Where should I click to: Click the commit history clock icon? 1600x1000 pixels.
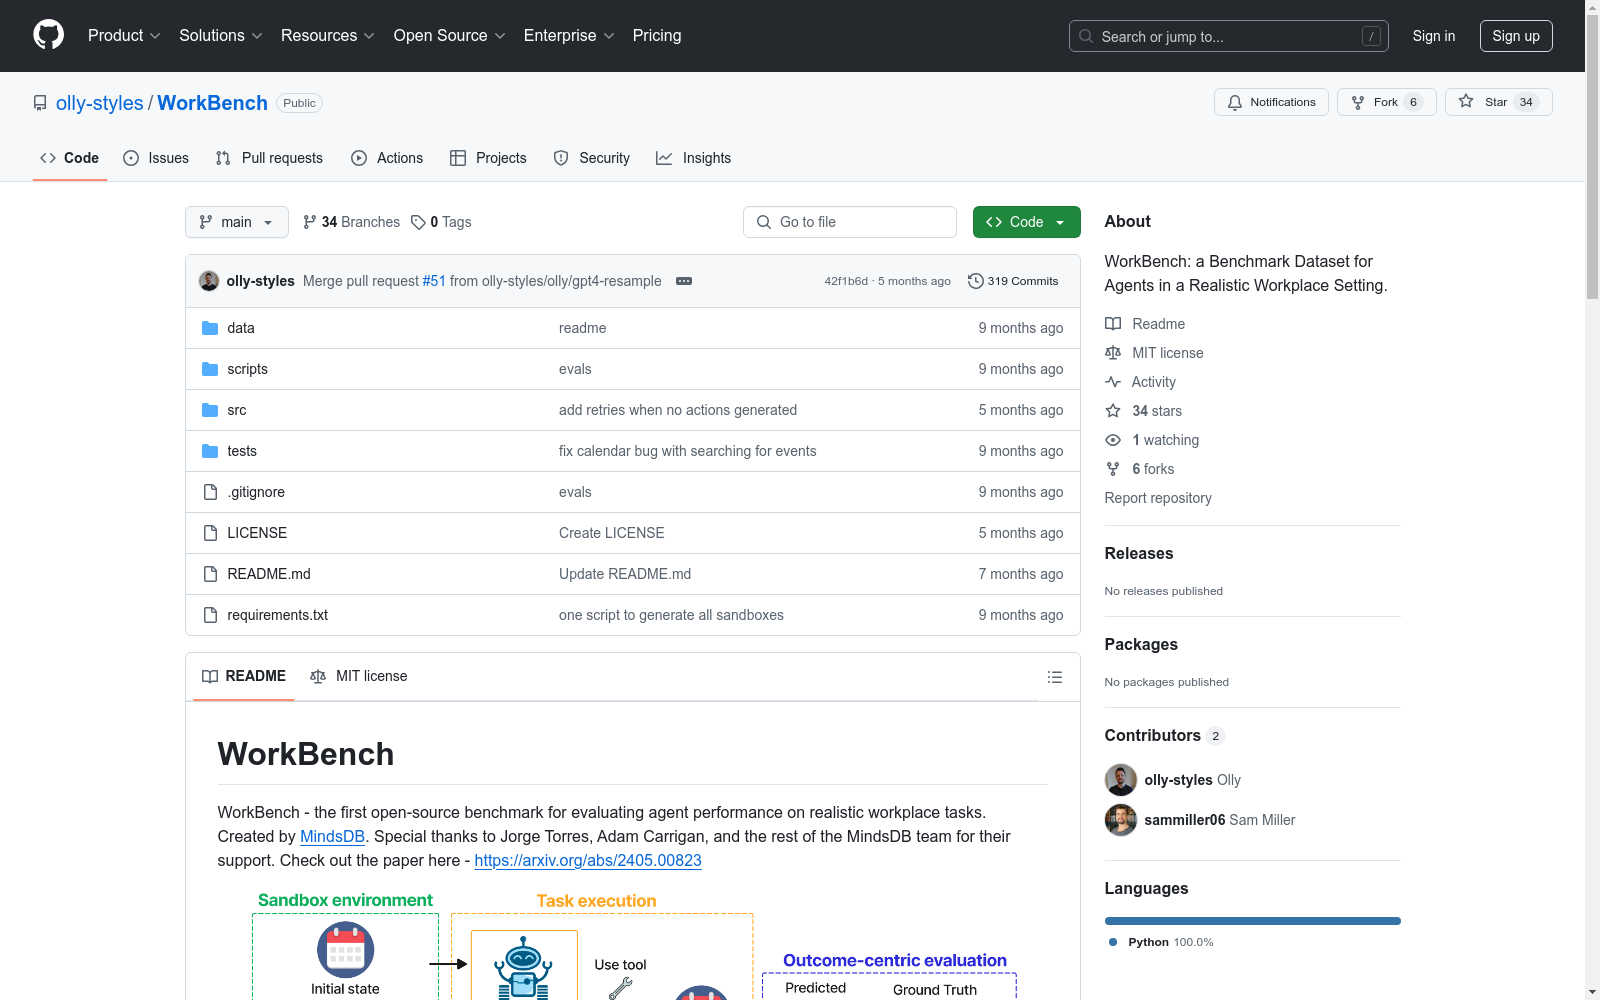[976, 281]
